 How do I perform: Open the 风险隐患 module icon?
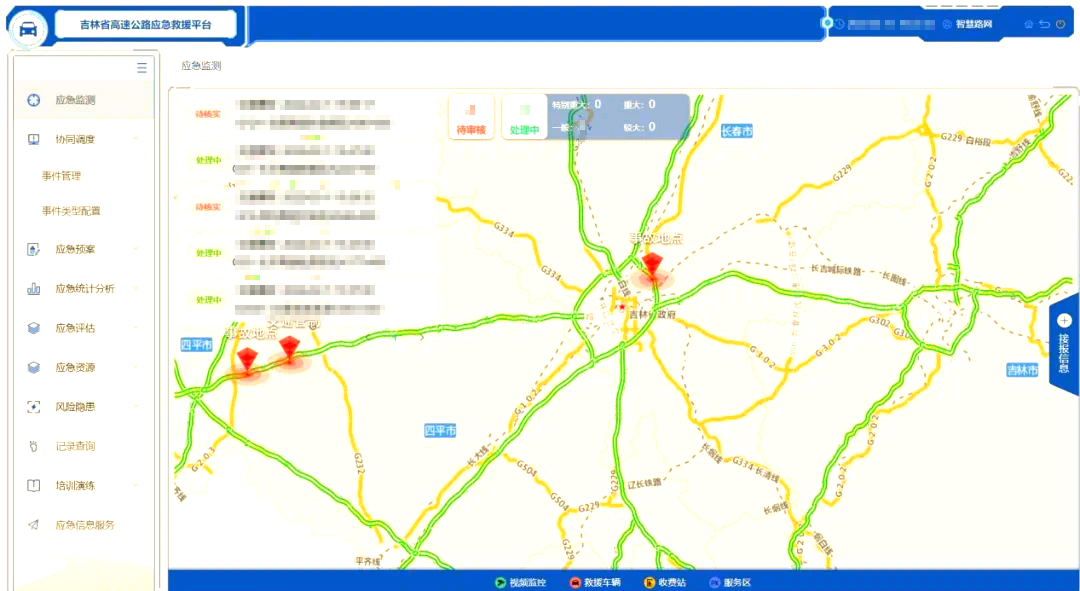32,406
